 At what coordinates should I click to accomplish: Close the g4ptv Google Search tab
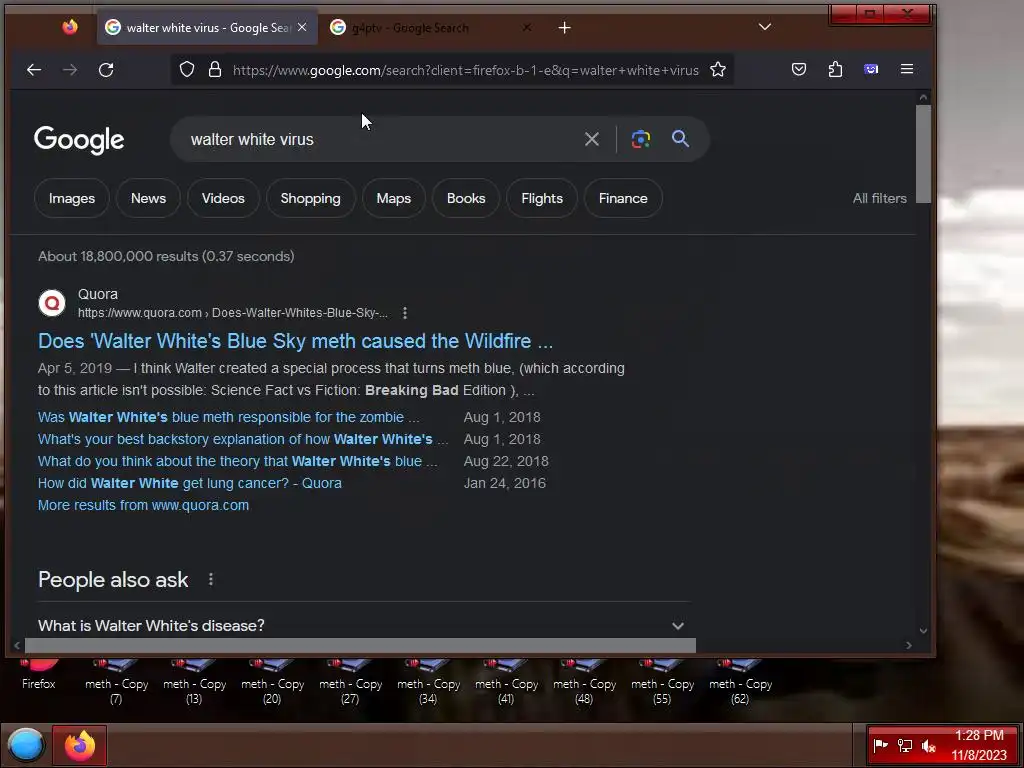point(527,27)
